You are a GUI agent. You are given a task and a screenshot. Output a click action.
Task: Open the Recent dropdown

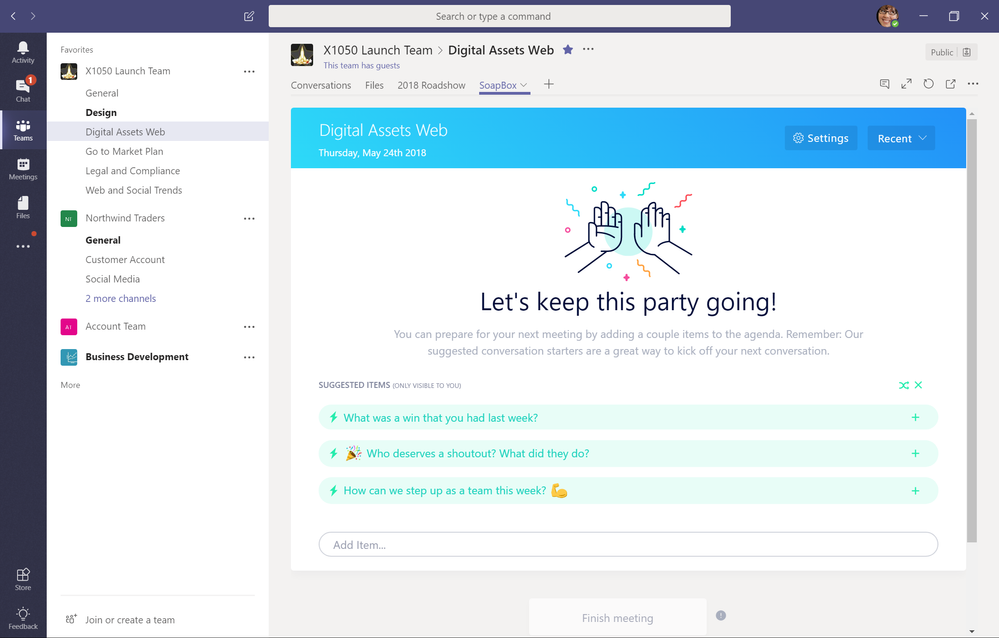click(901, 138)
